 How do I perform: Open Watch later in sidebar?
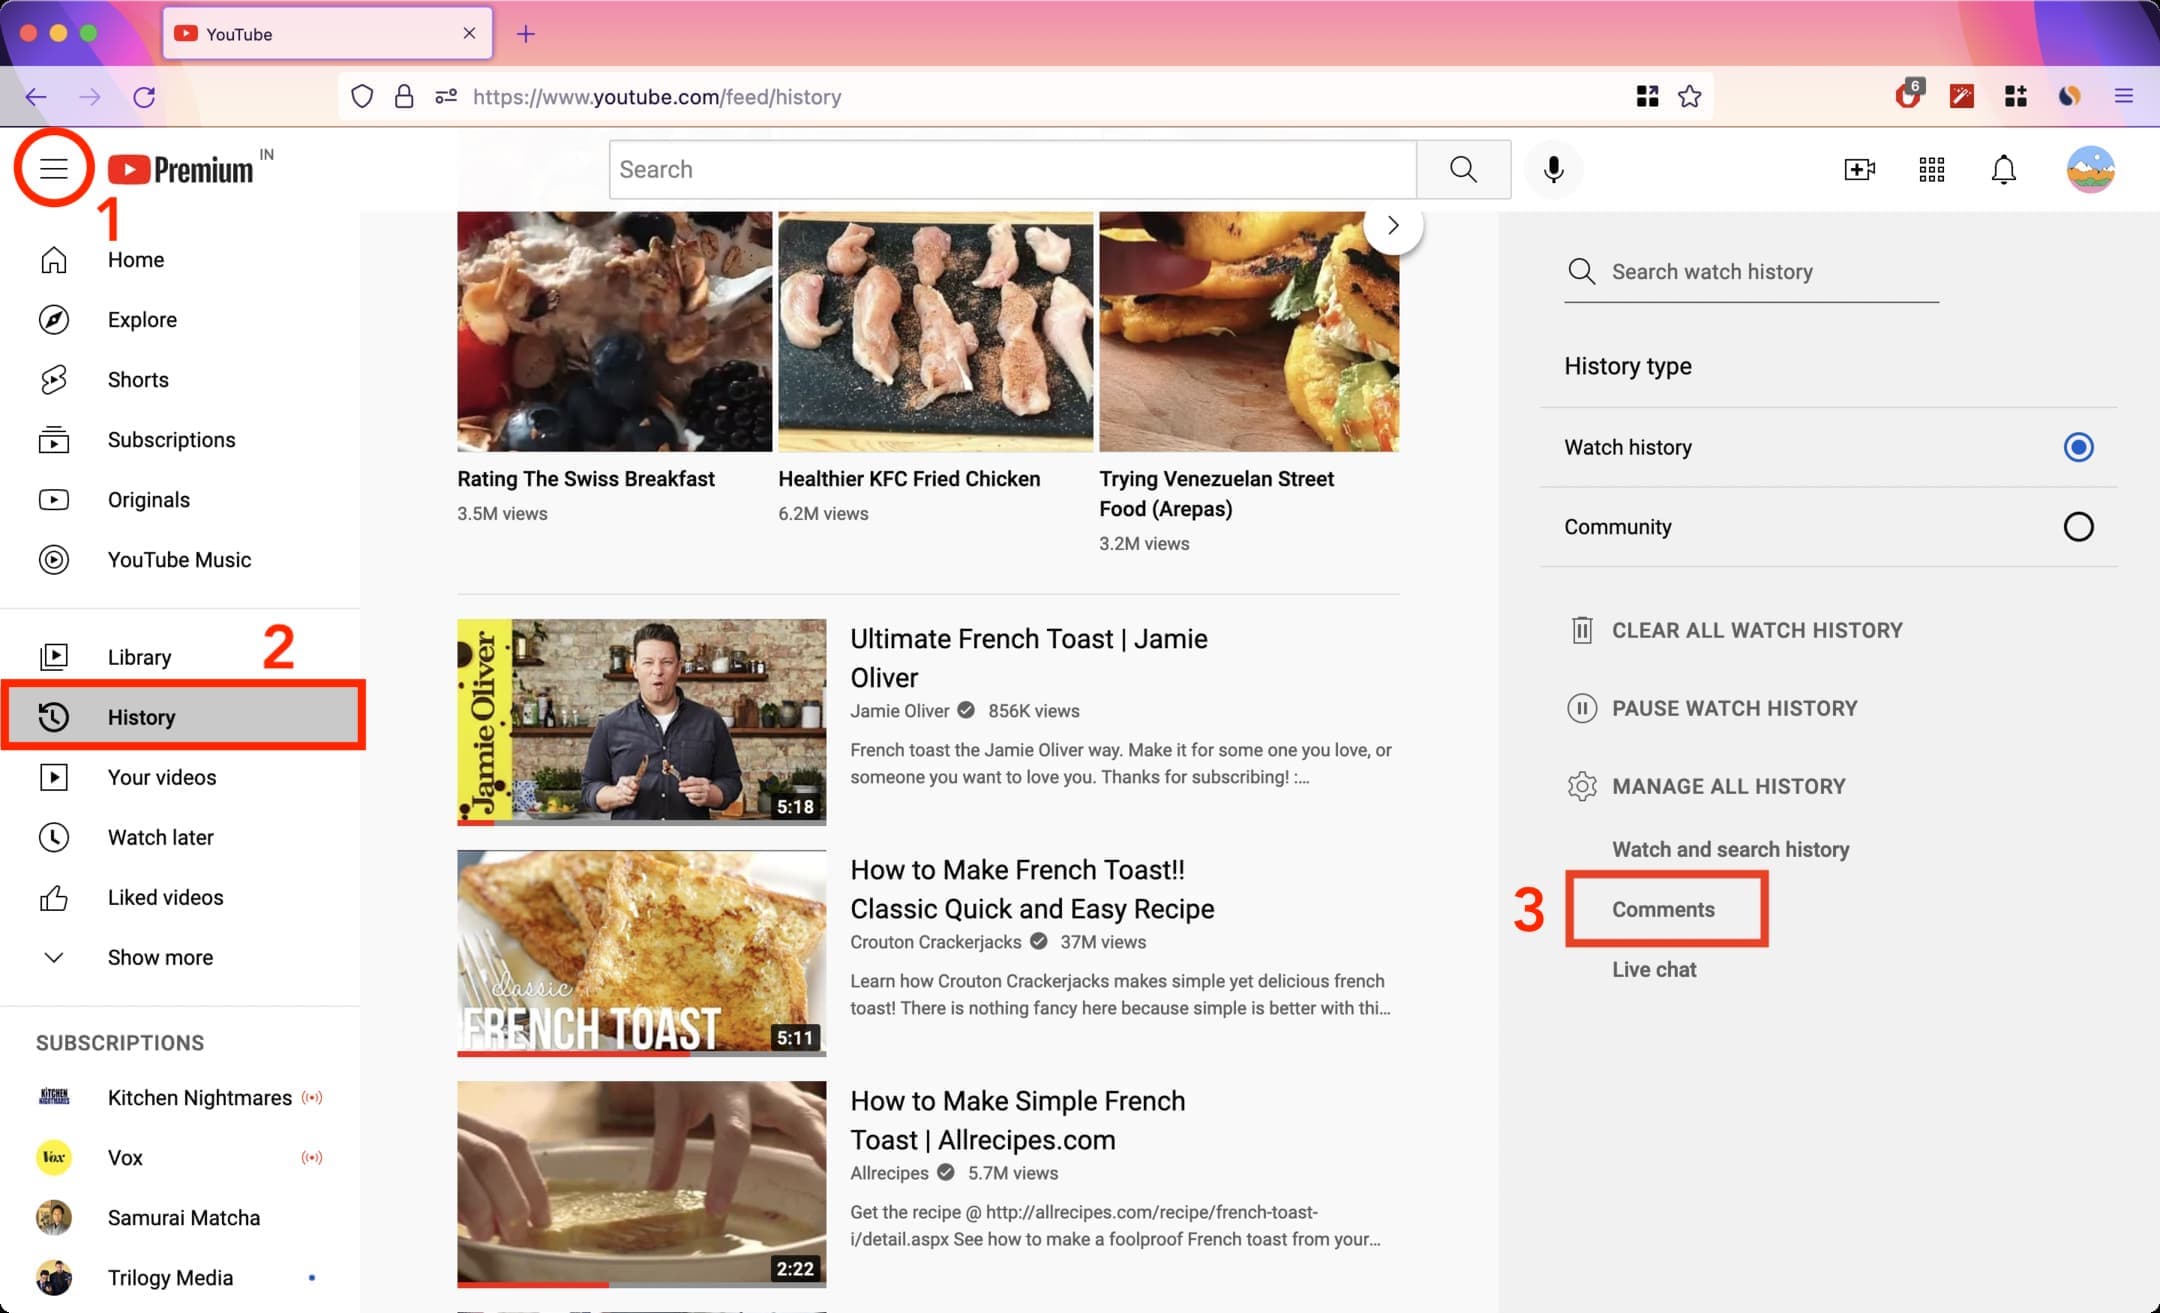point(180,837)
